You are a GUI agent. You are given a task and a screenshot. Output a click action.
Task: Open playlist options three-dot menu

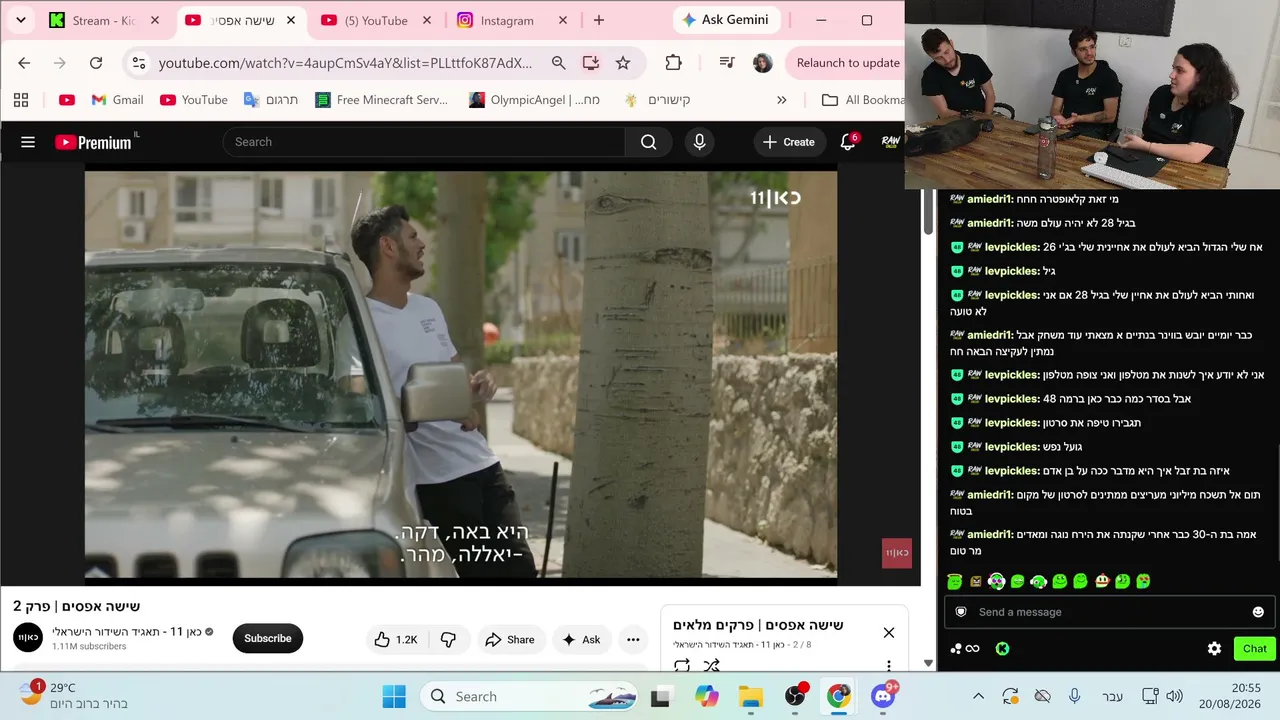[x=888, y=665]
